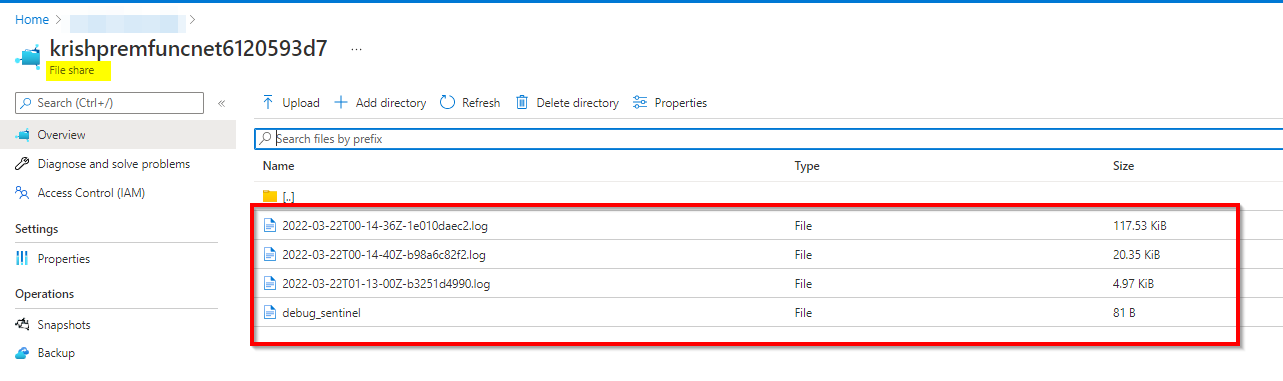Image resolution: width=1283 pixels, height=381 pixels.
Task: Select the 20.35 KiB size cell
Action: (x=1136, y=255)
